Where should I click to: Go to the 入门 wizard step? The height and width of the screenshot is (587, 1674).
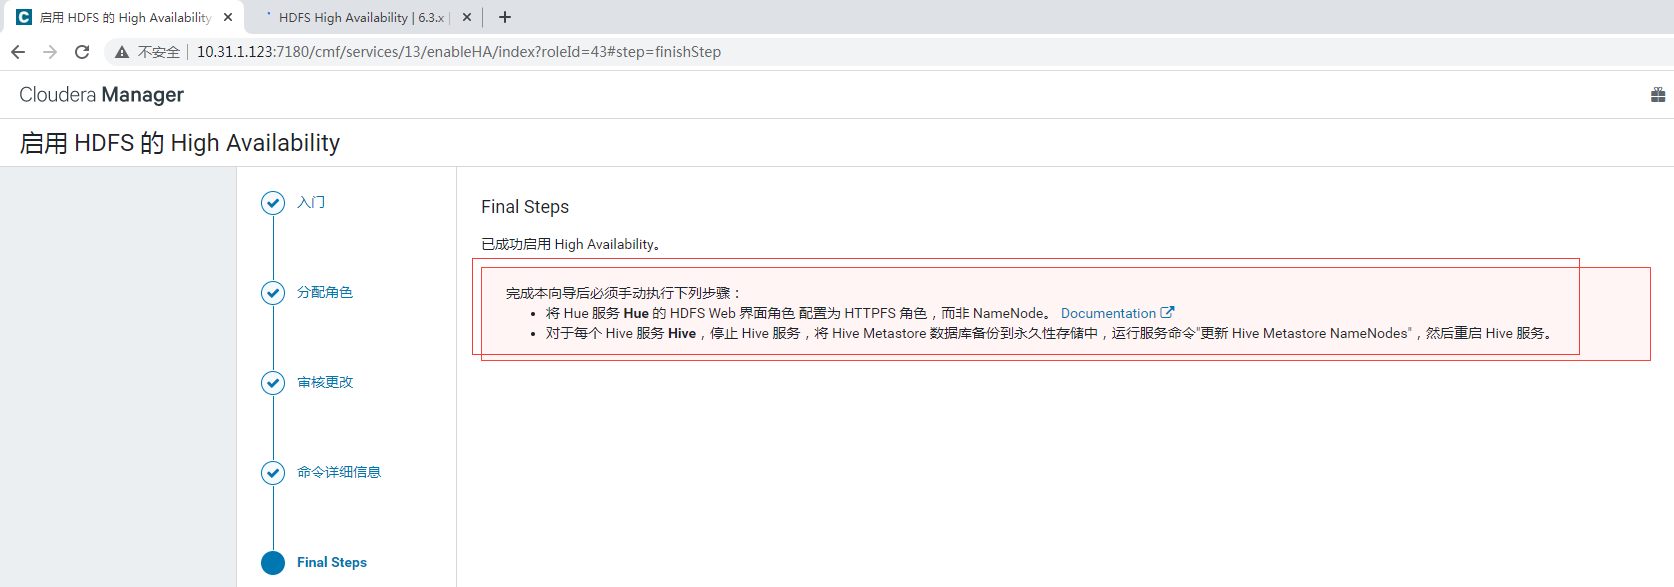click(x=311, y=202)
